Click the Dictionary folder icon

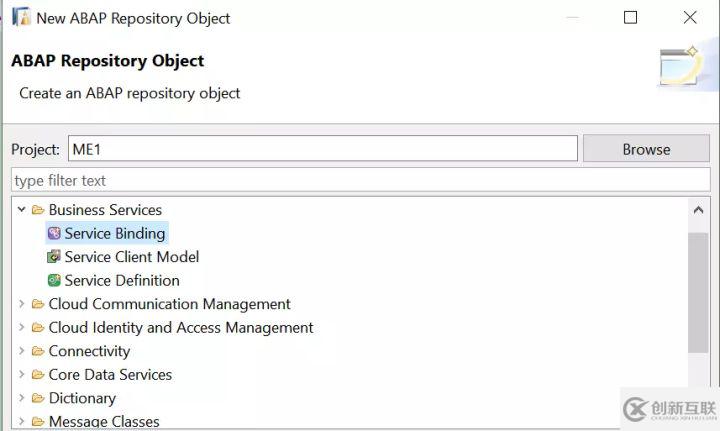point(38,398)
